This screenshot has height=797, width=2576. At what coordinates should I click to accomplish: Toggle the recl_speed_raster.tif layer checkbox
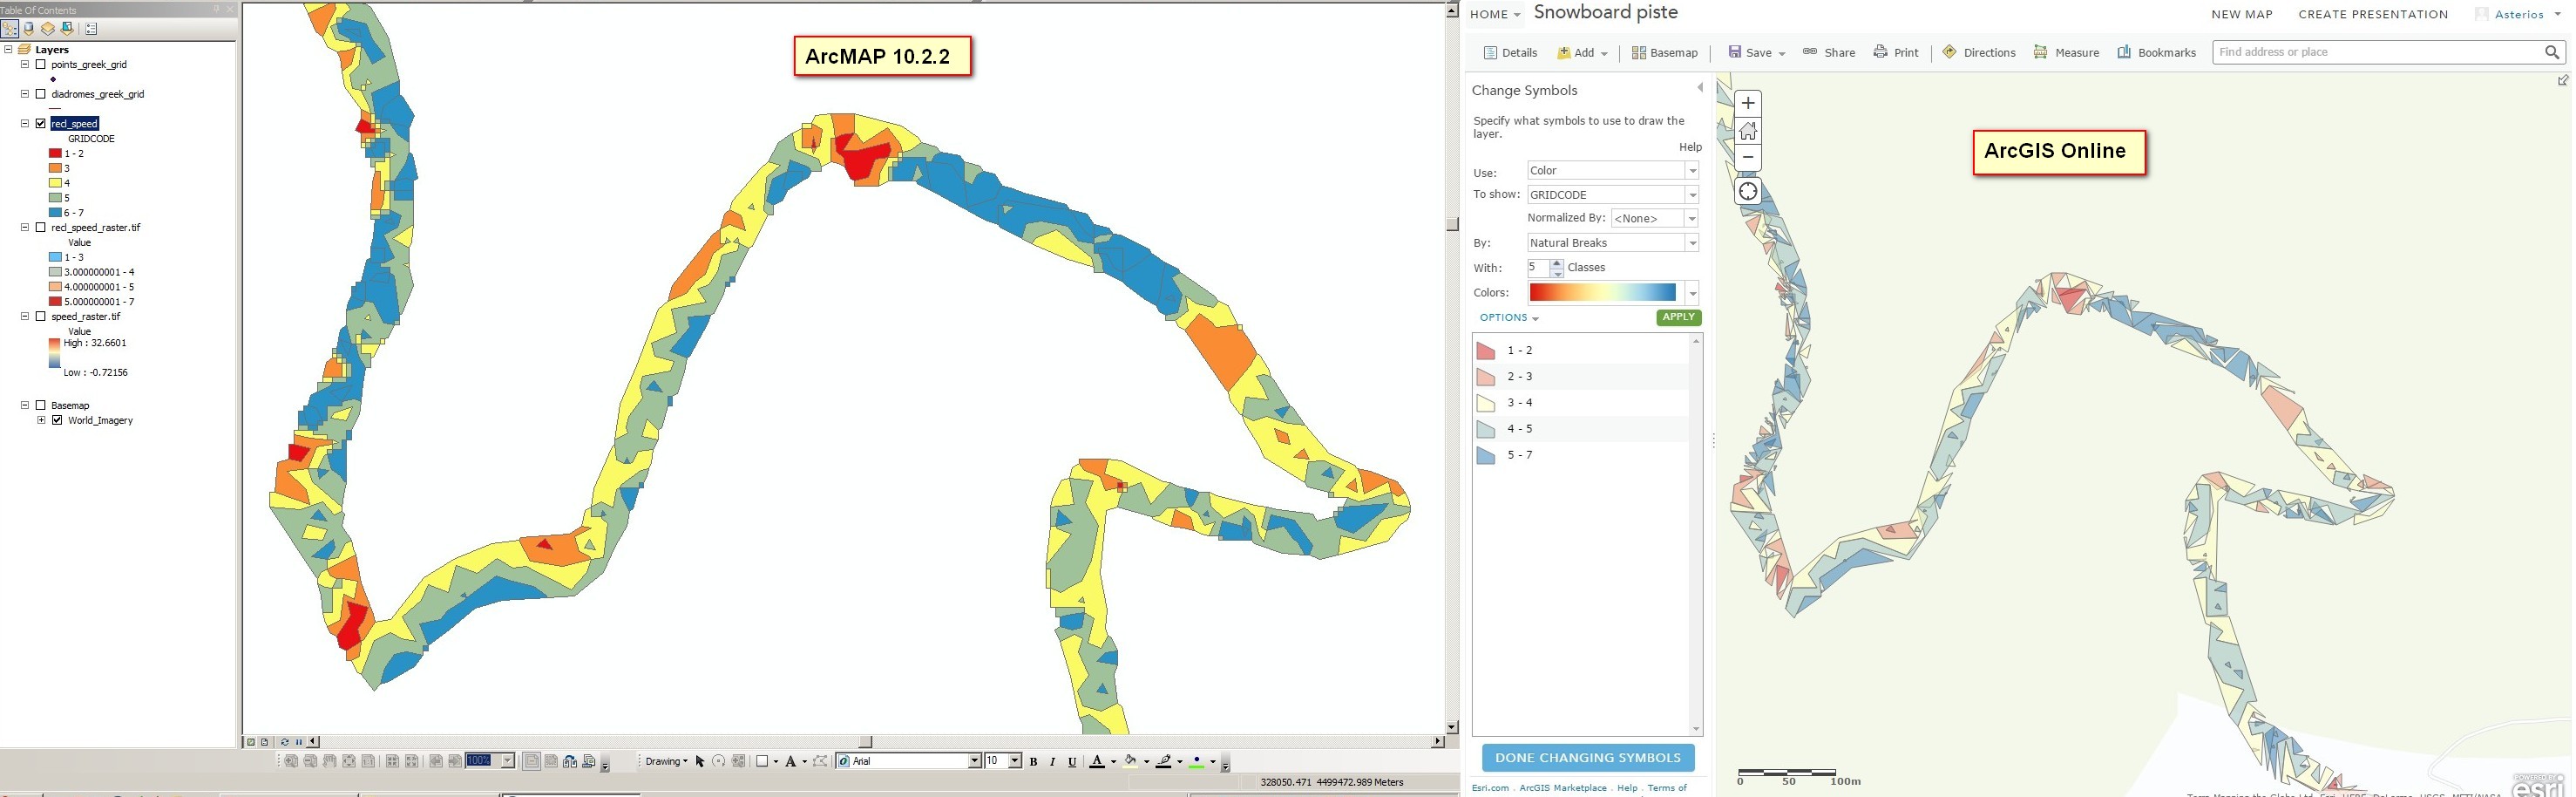[x=40, y=228]
